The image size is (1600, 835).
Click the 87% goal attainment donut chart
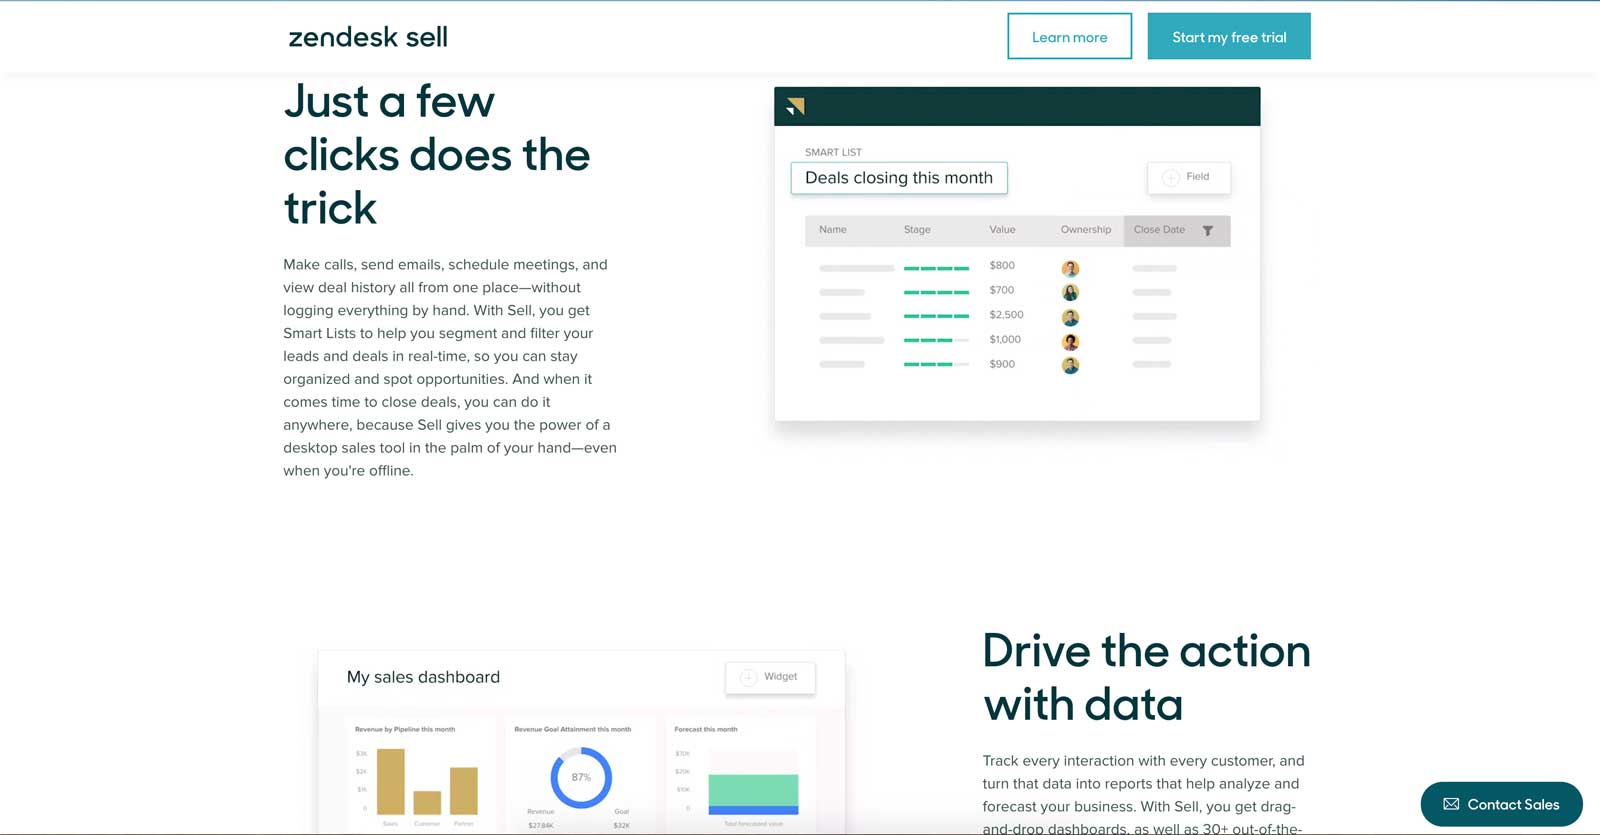[581, 777]
